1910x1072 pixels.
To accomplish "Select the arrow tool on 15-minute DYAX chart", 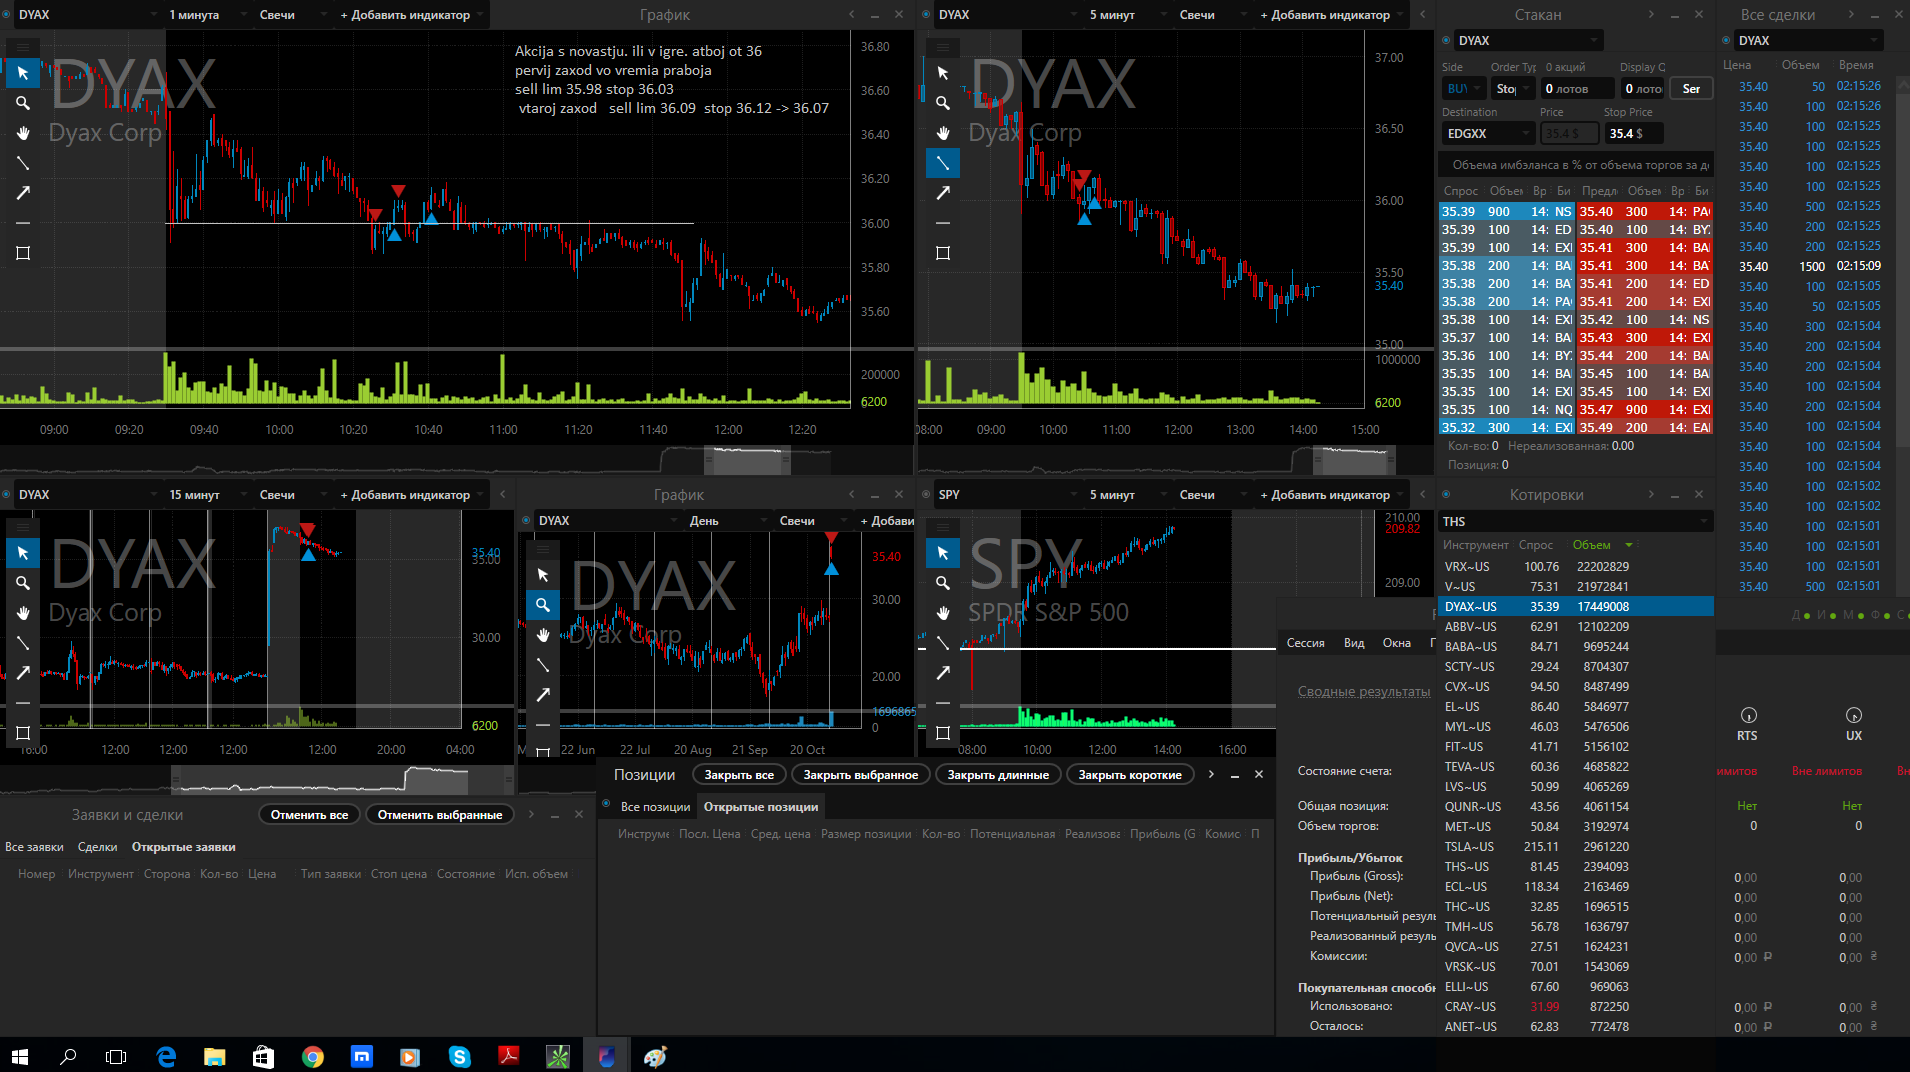I will (x=23, y=673).
